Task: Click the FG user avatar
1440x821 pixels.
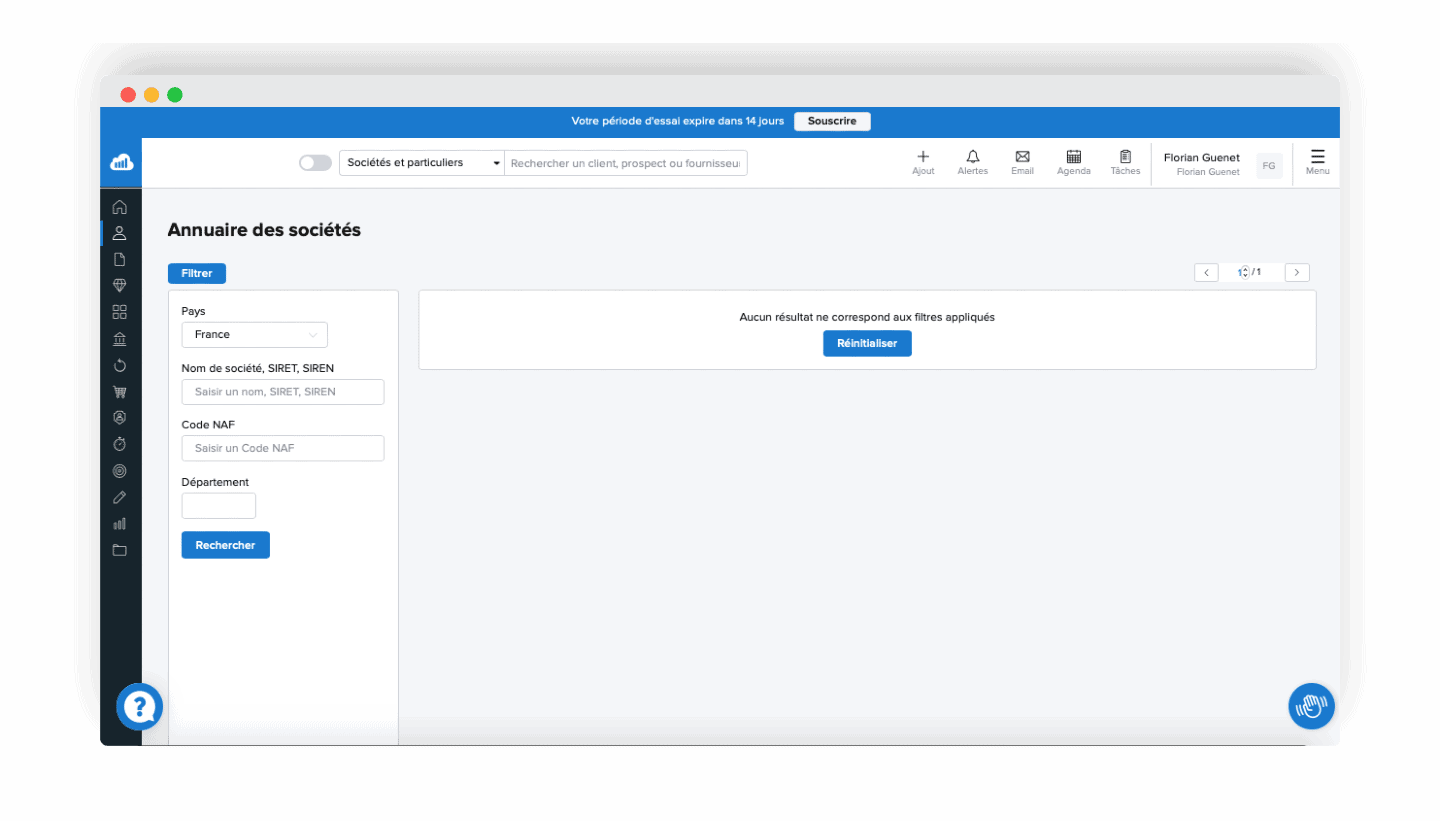Action: click(x=1269, y=165)
